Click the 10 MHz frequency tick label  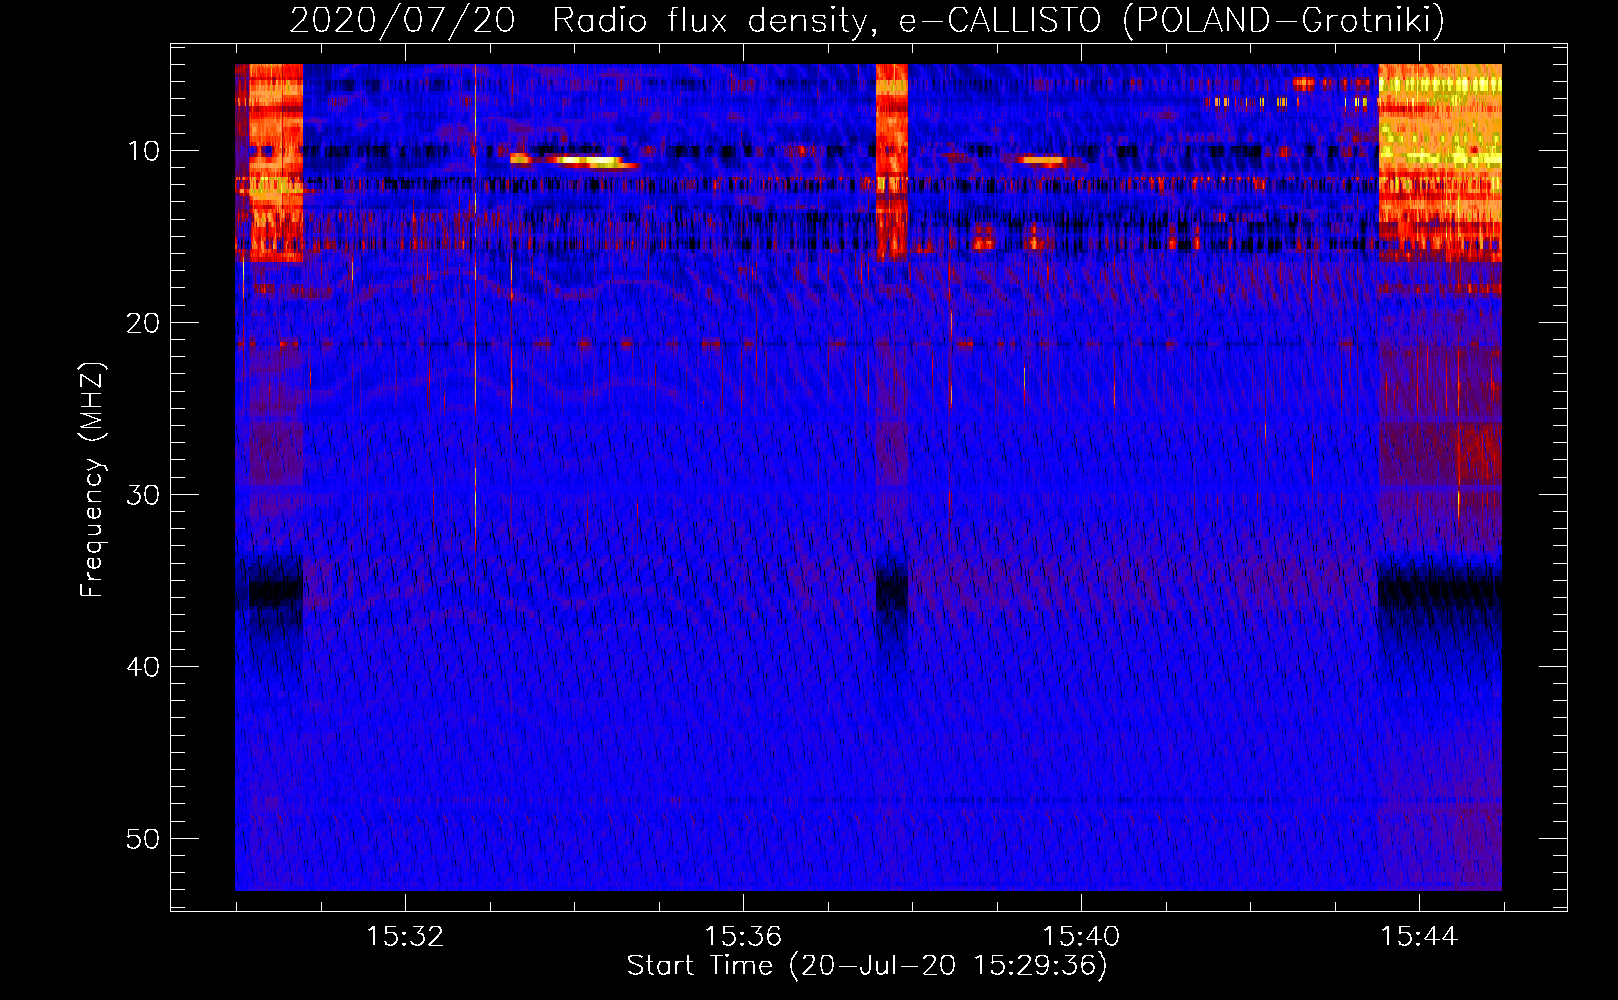[x=144, y=151]
